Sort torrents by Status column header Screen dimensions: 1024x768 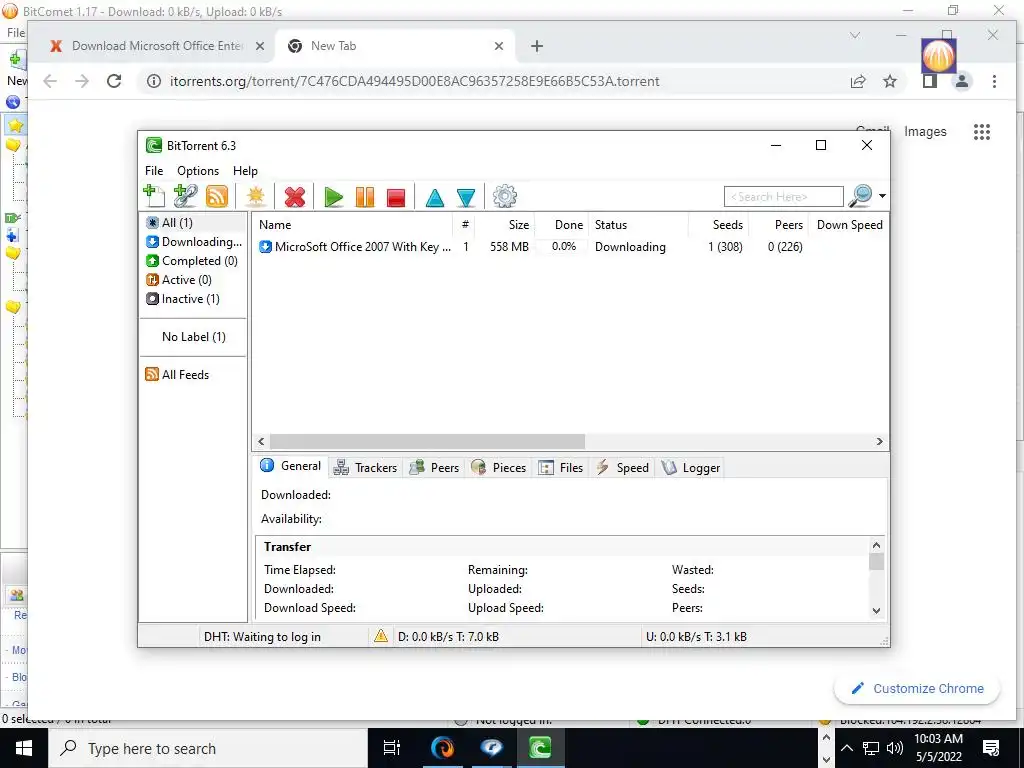tap(638, 225)
